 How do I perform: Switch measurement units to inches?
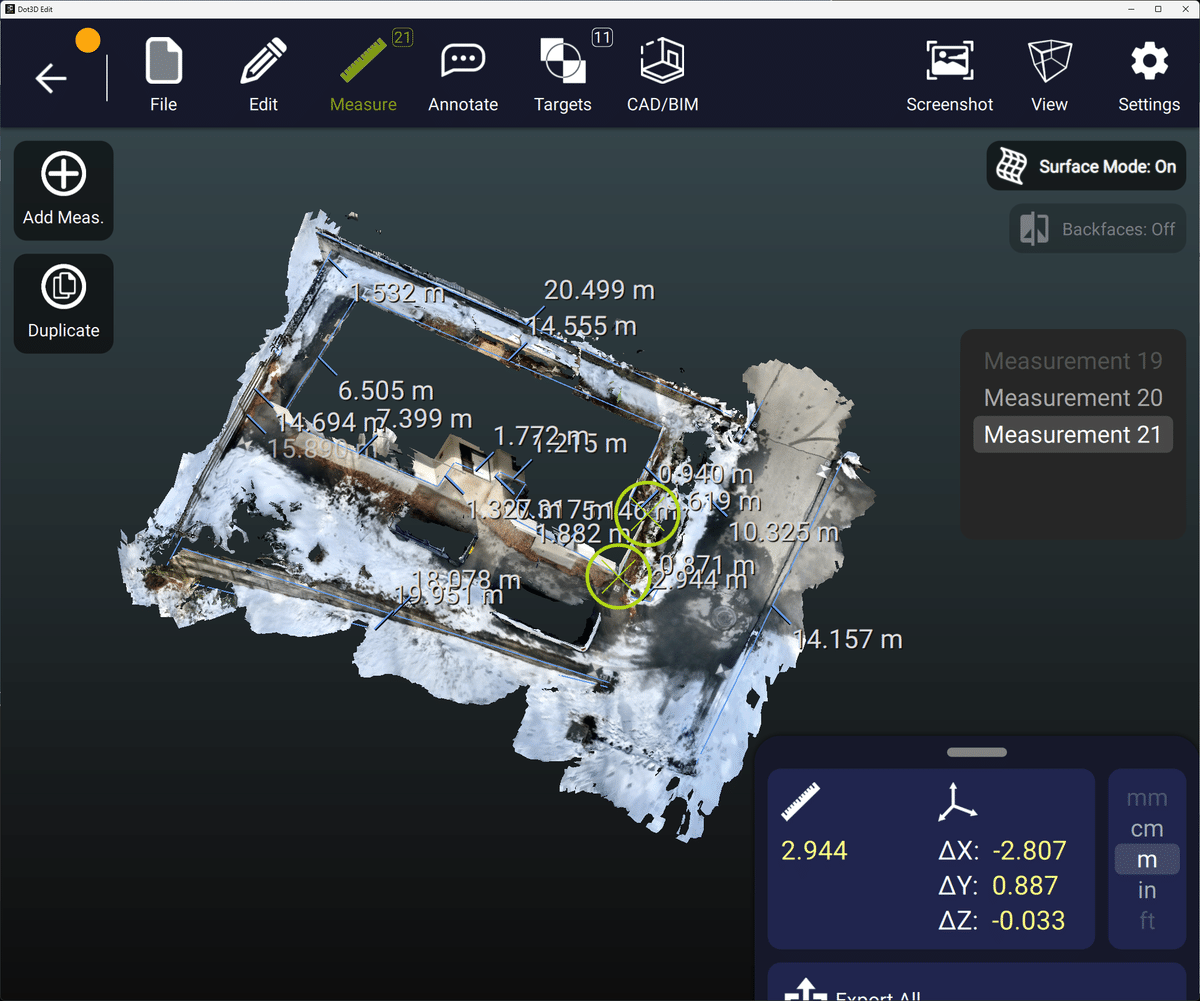point(1146,889)
